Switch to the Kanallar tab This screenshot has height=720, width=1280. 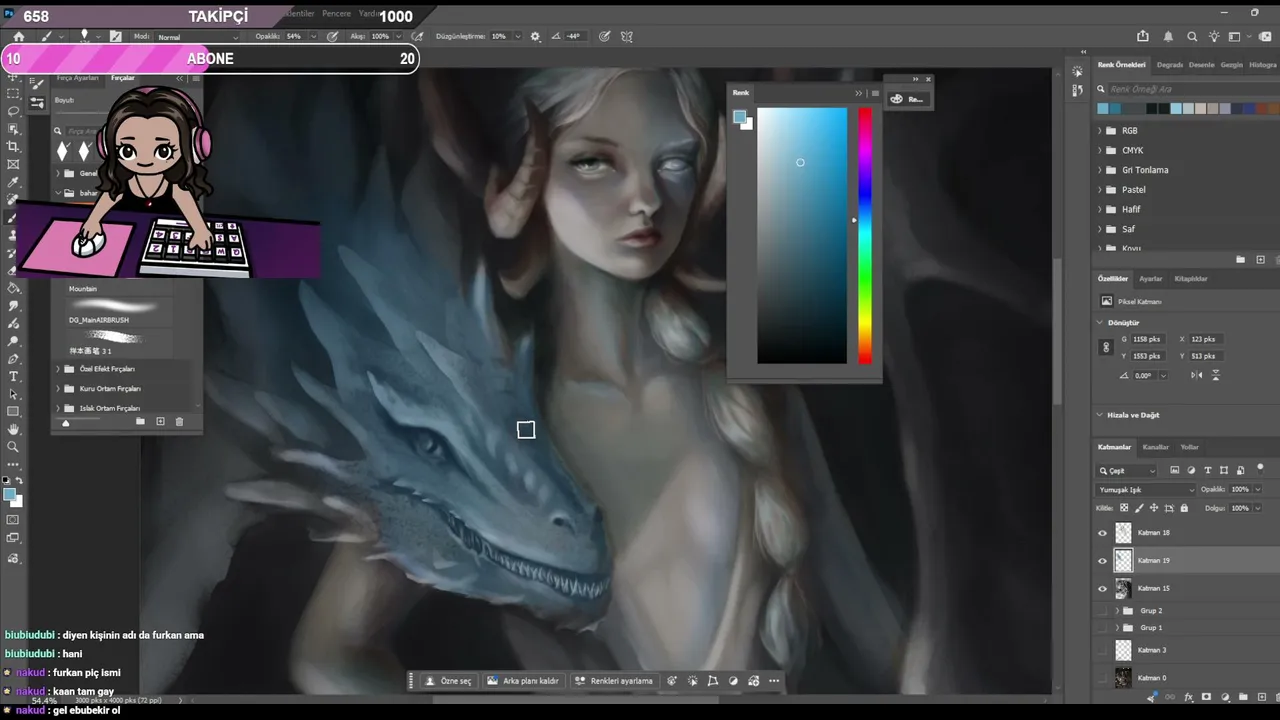[1156, 447]
